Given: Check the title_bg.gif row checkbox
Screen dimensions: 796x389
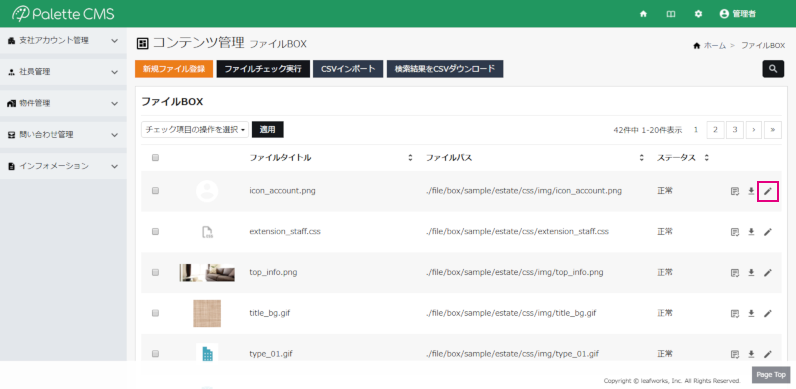Looking at the screenshot, I should pyautogui.click(x=155, y=313).
